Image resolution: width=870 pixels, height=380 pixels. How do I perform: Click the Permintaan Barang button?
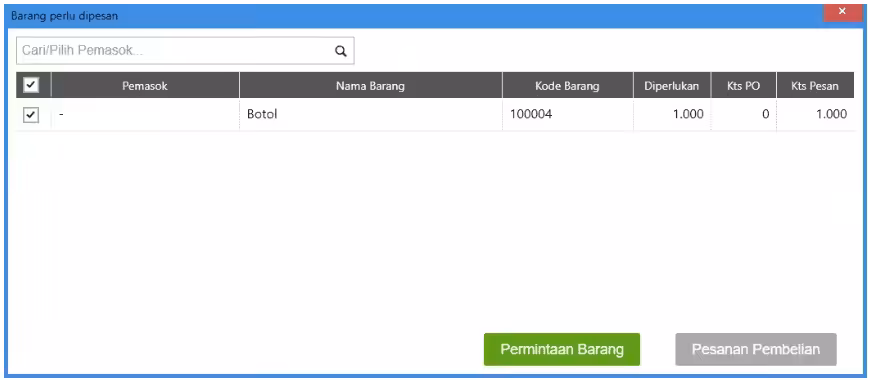(562, 349)
